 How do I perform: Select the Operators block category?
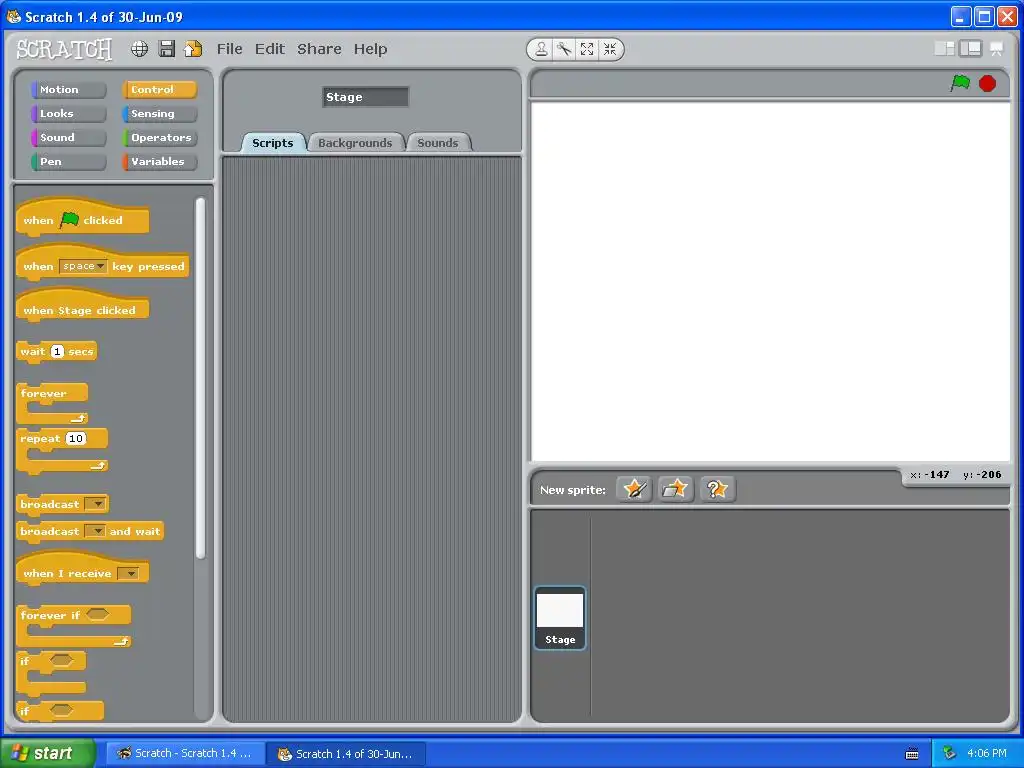click(x=159, y=138)
